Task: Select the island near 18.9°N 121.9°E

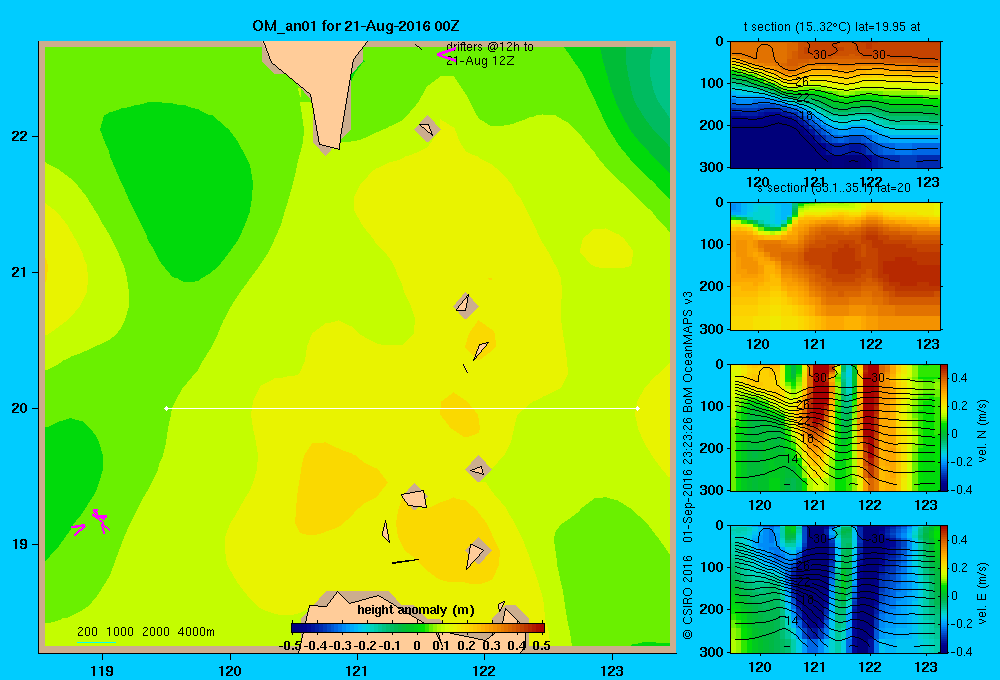Action: [476, 554]
